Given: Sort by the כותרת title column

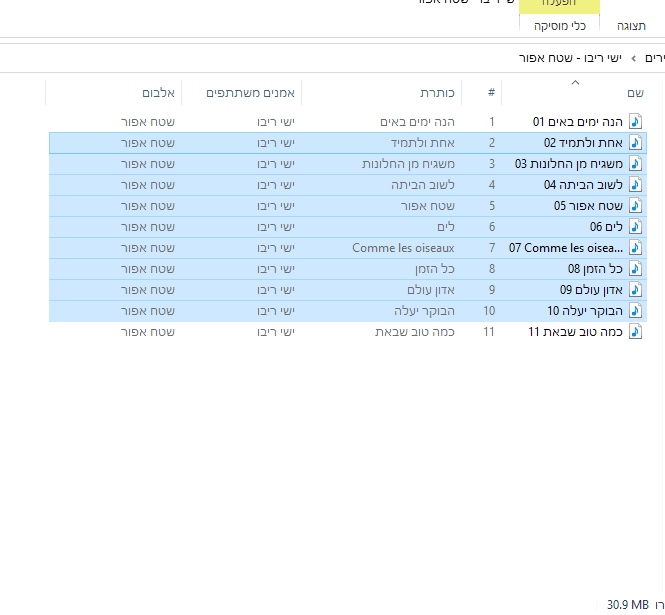Looking at the screenshot, I should [437, 93].
